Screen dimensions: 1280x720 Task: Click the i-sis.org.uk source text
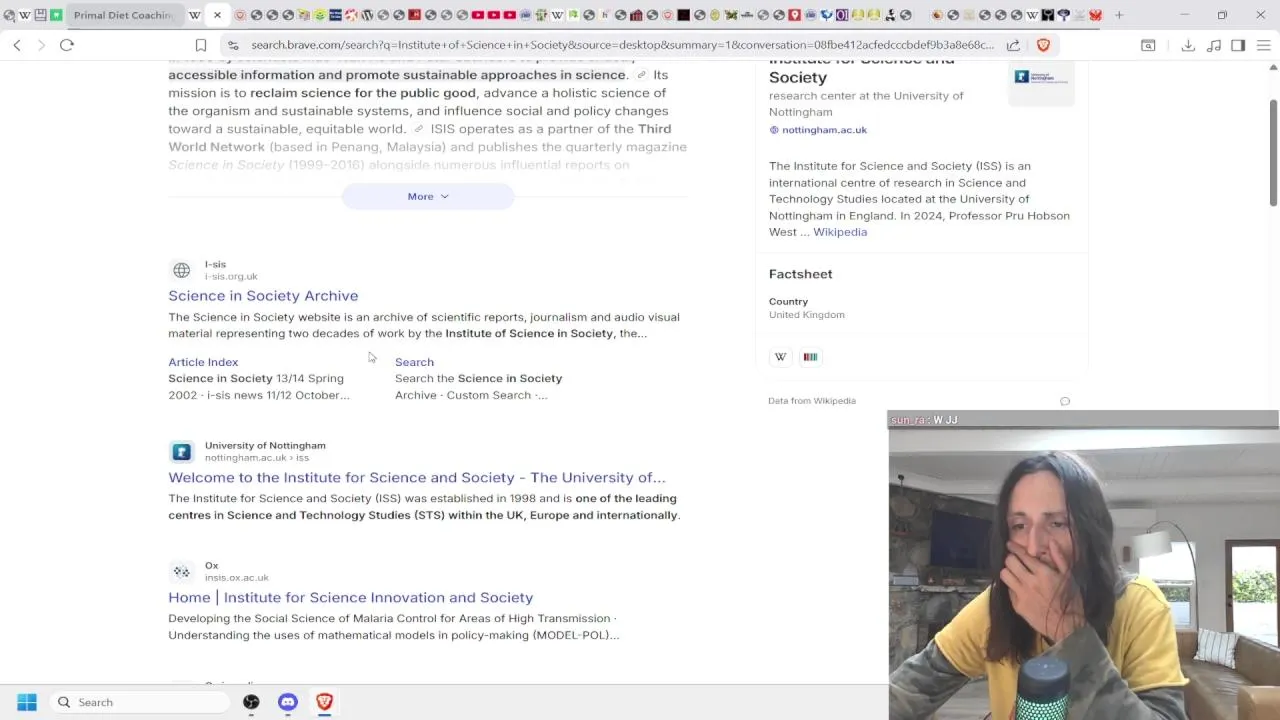coord(231,277)
